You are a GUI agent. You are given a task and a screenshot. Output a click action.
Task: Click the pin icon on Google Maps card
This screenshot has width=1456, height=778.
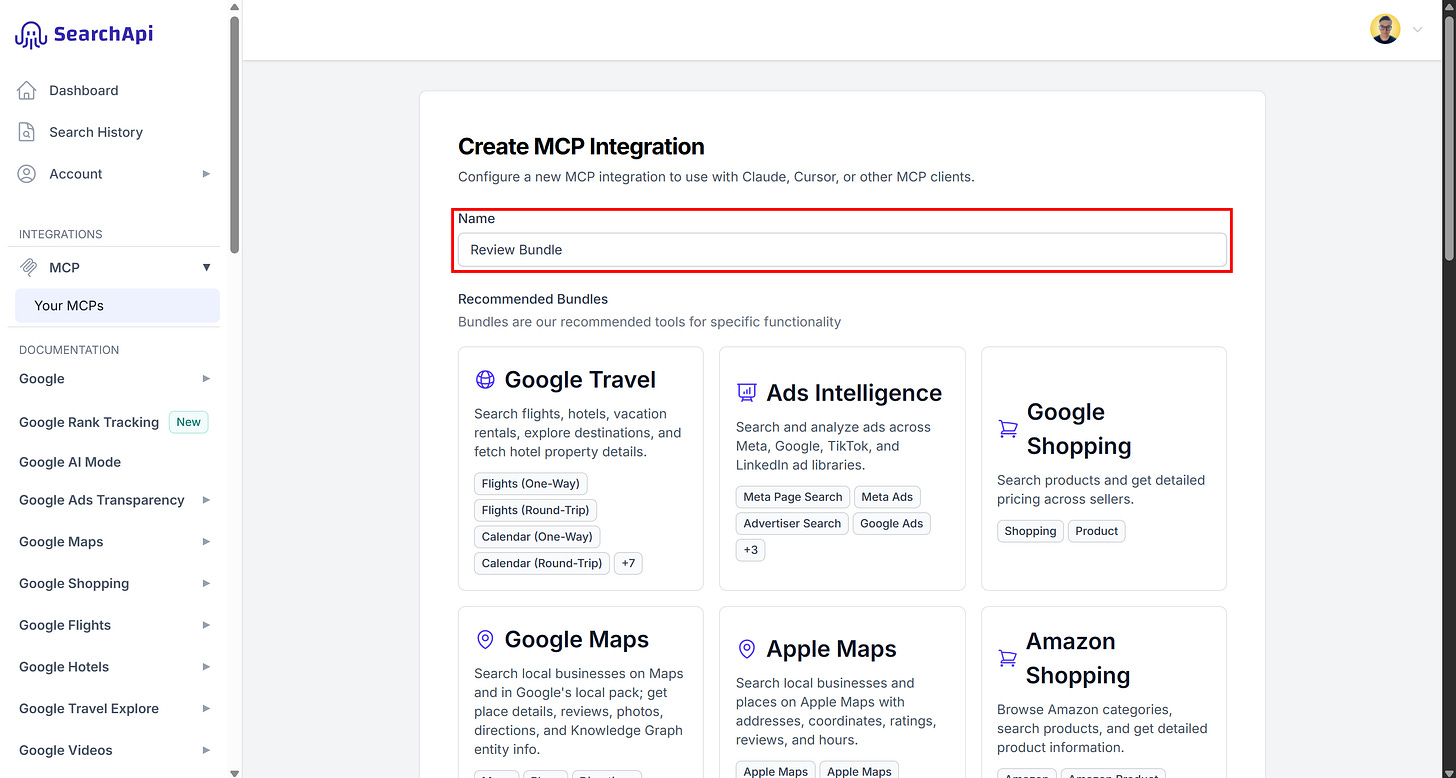(485, 640)
